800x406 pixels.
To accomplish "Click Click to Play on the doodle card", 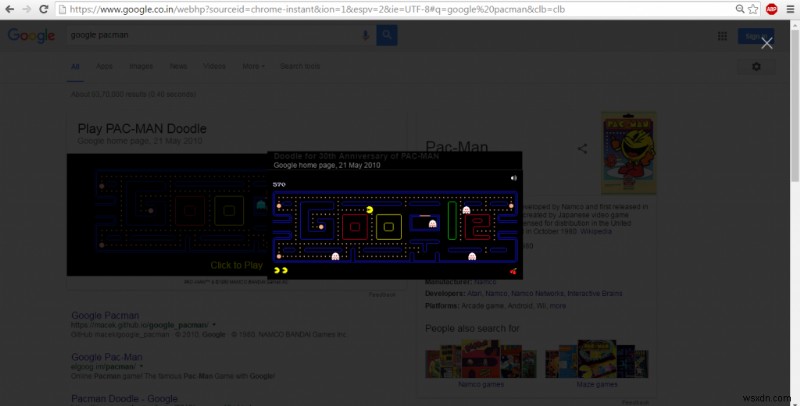I will tap(236, 265).
